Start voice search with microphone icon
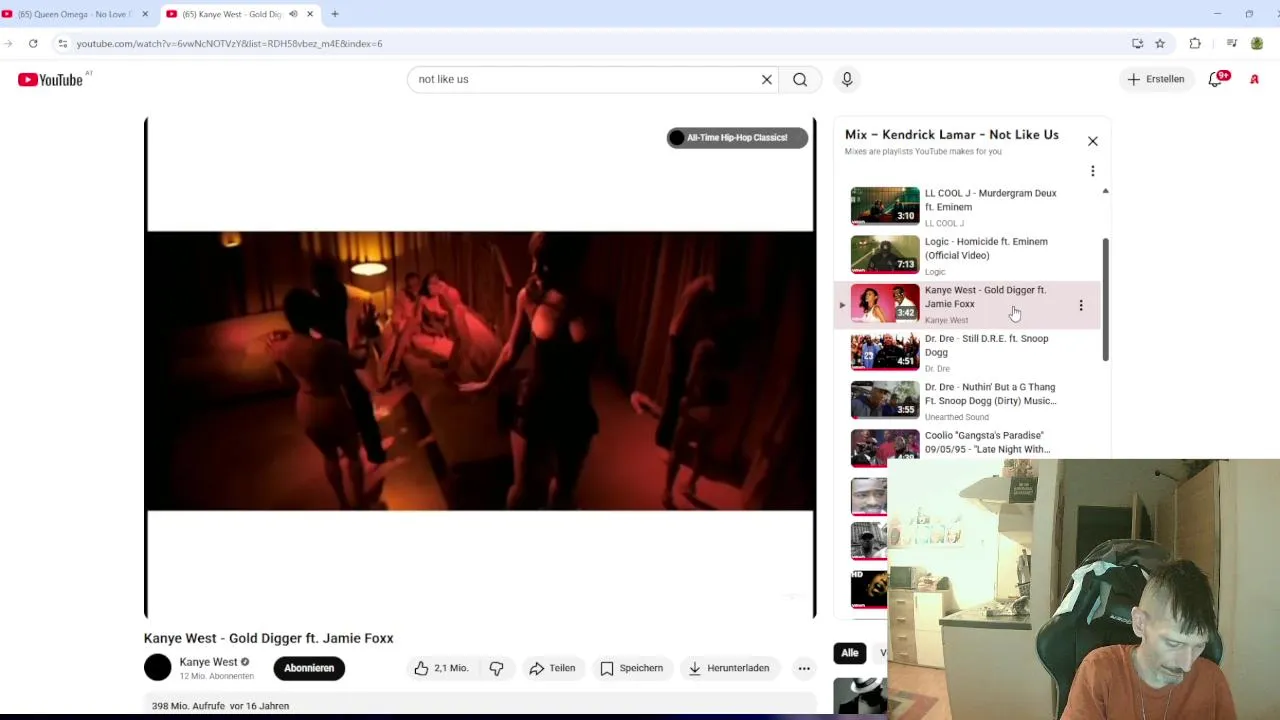Screen dimensions: 1280x720 (847, 79)
